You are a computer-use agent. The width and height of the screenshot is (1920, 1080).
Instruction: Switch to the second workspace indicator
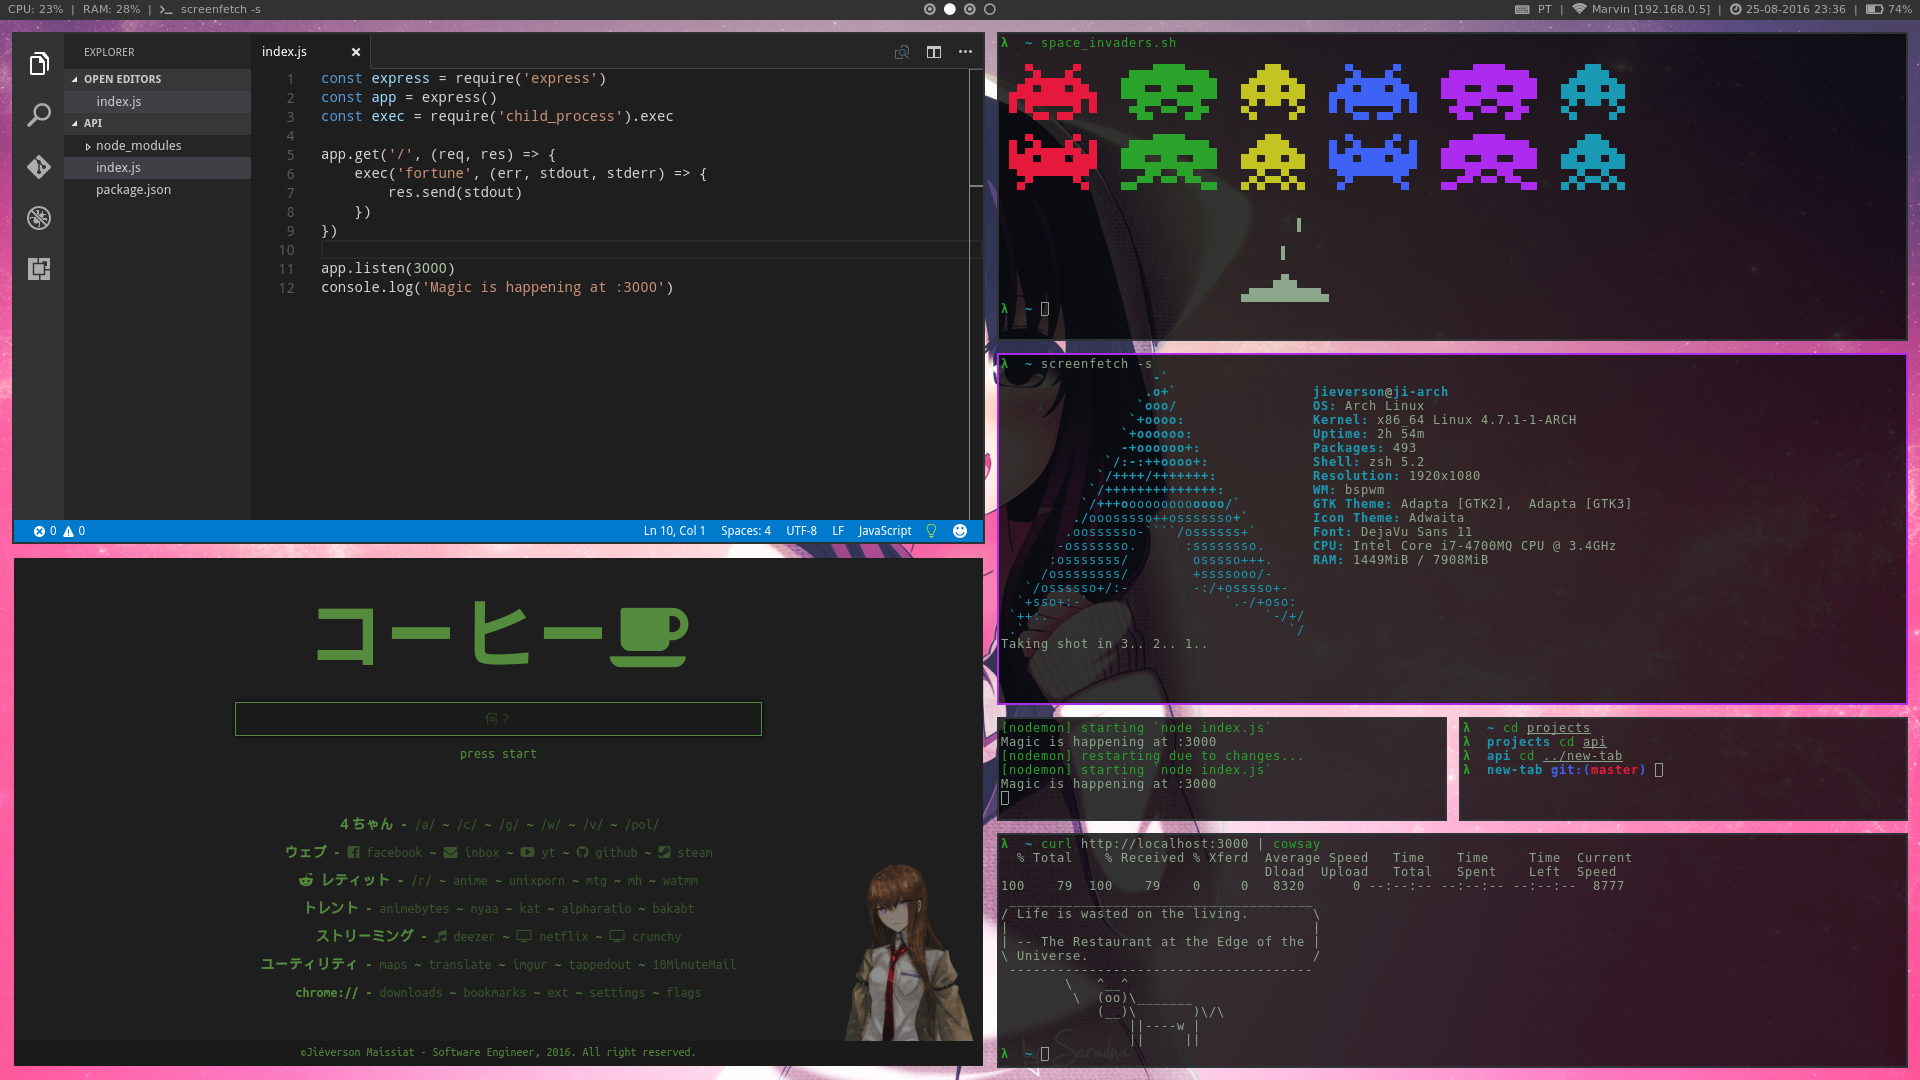click(x=950, y=9)
